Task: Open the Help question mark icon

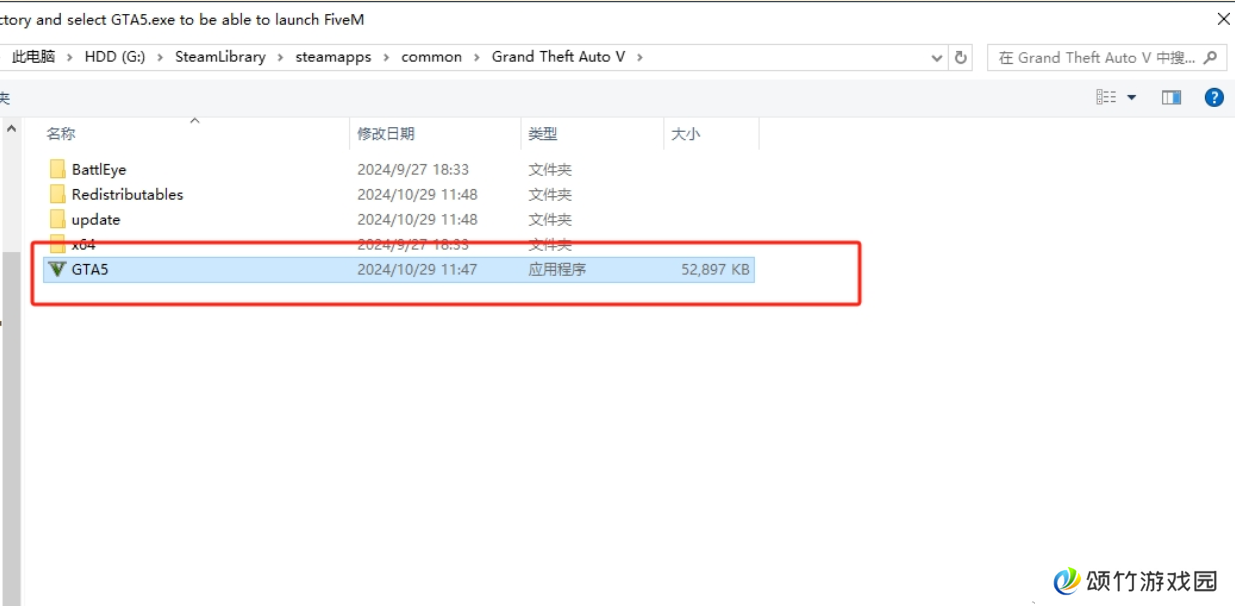Action: (1214, 97)
